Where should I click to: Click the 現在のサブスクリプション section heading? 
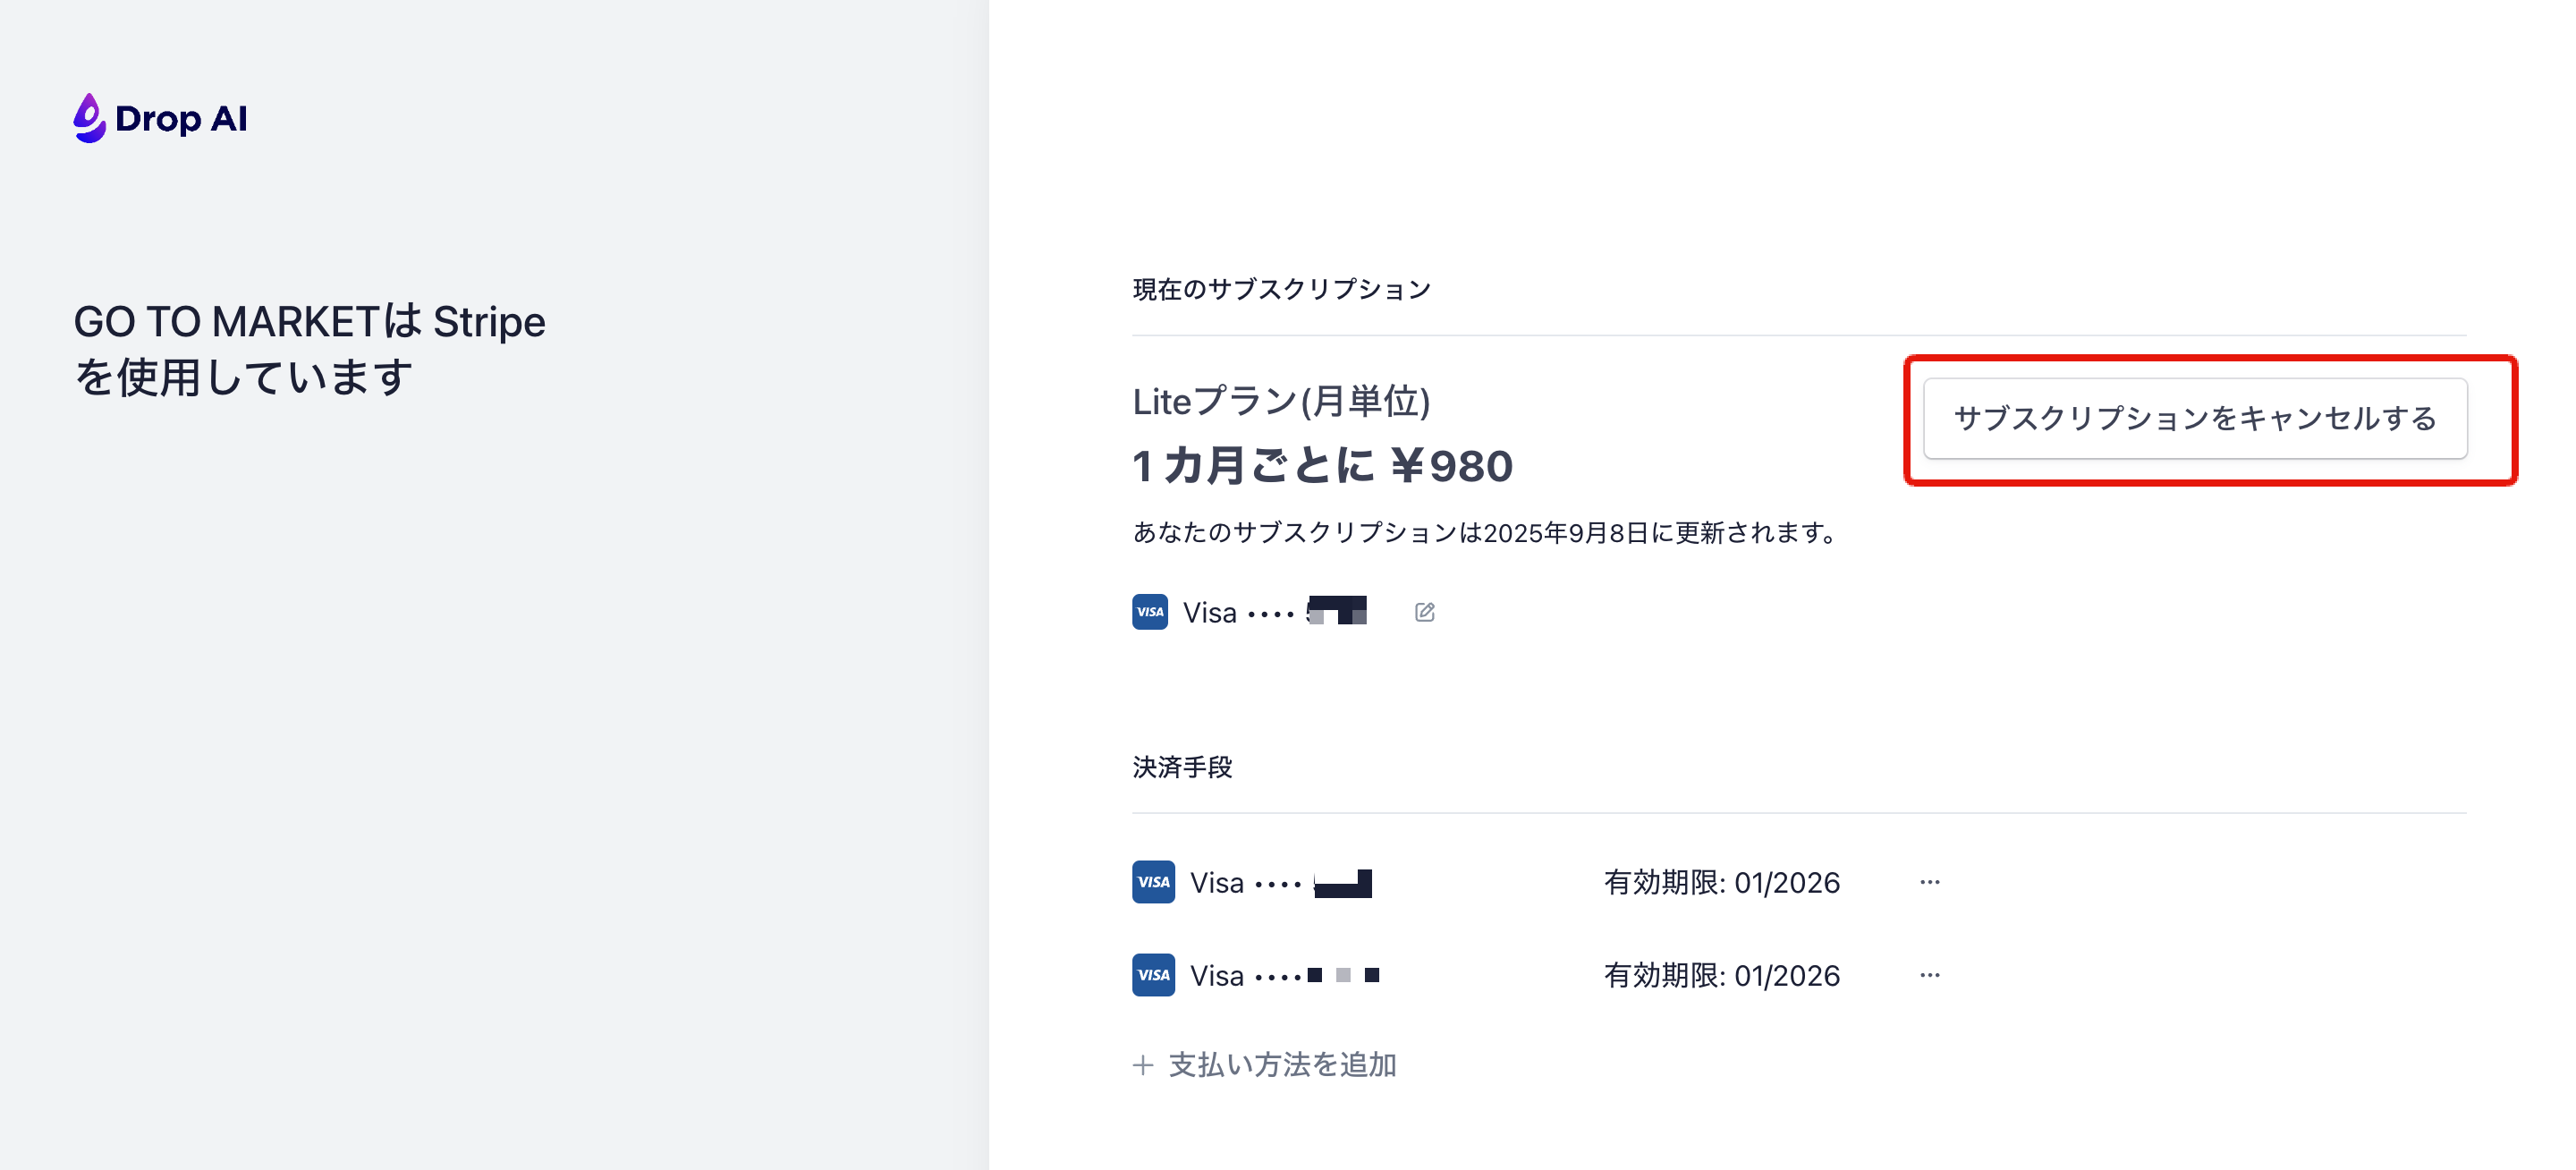pyautogui.click(x=1281, y=289)
